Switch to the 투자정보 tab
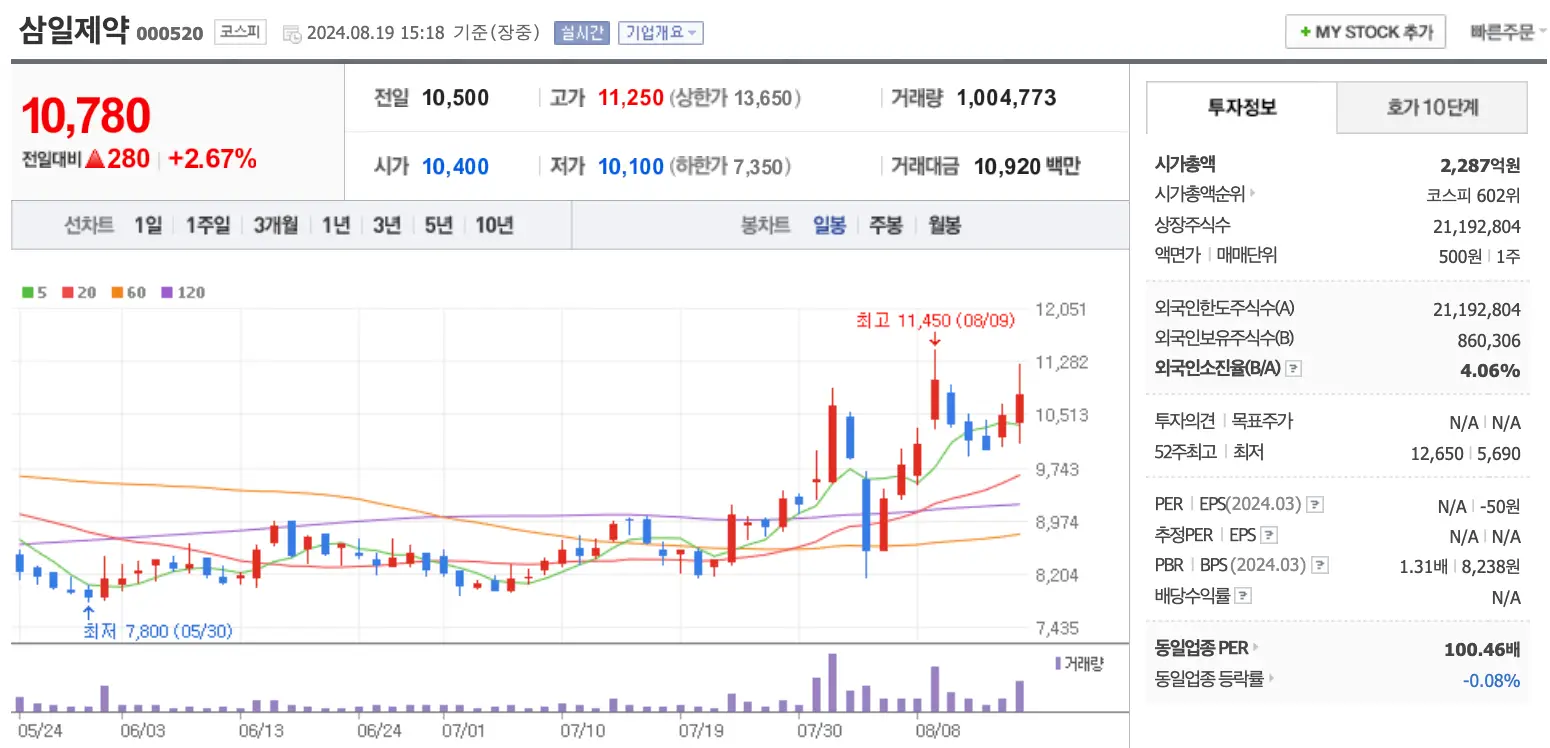1550x748 pixels. 1241,107
